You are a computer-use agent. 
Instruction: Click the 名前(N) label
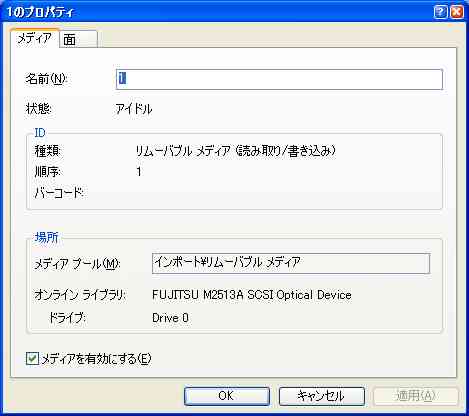[46, 79]
